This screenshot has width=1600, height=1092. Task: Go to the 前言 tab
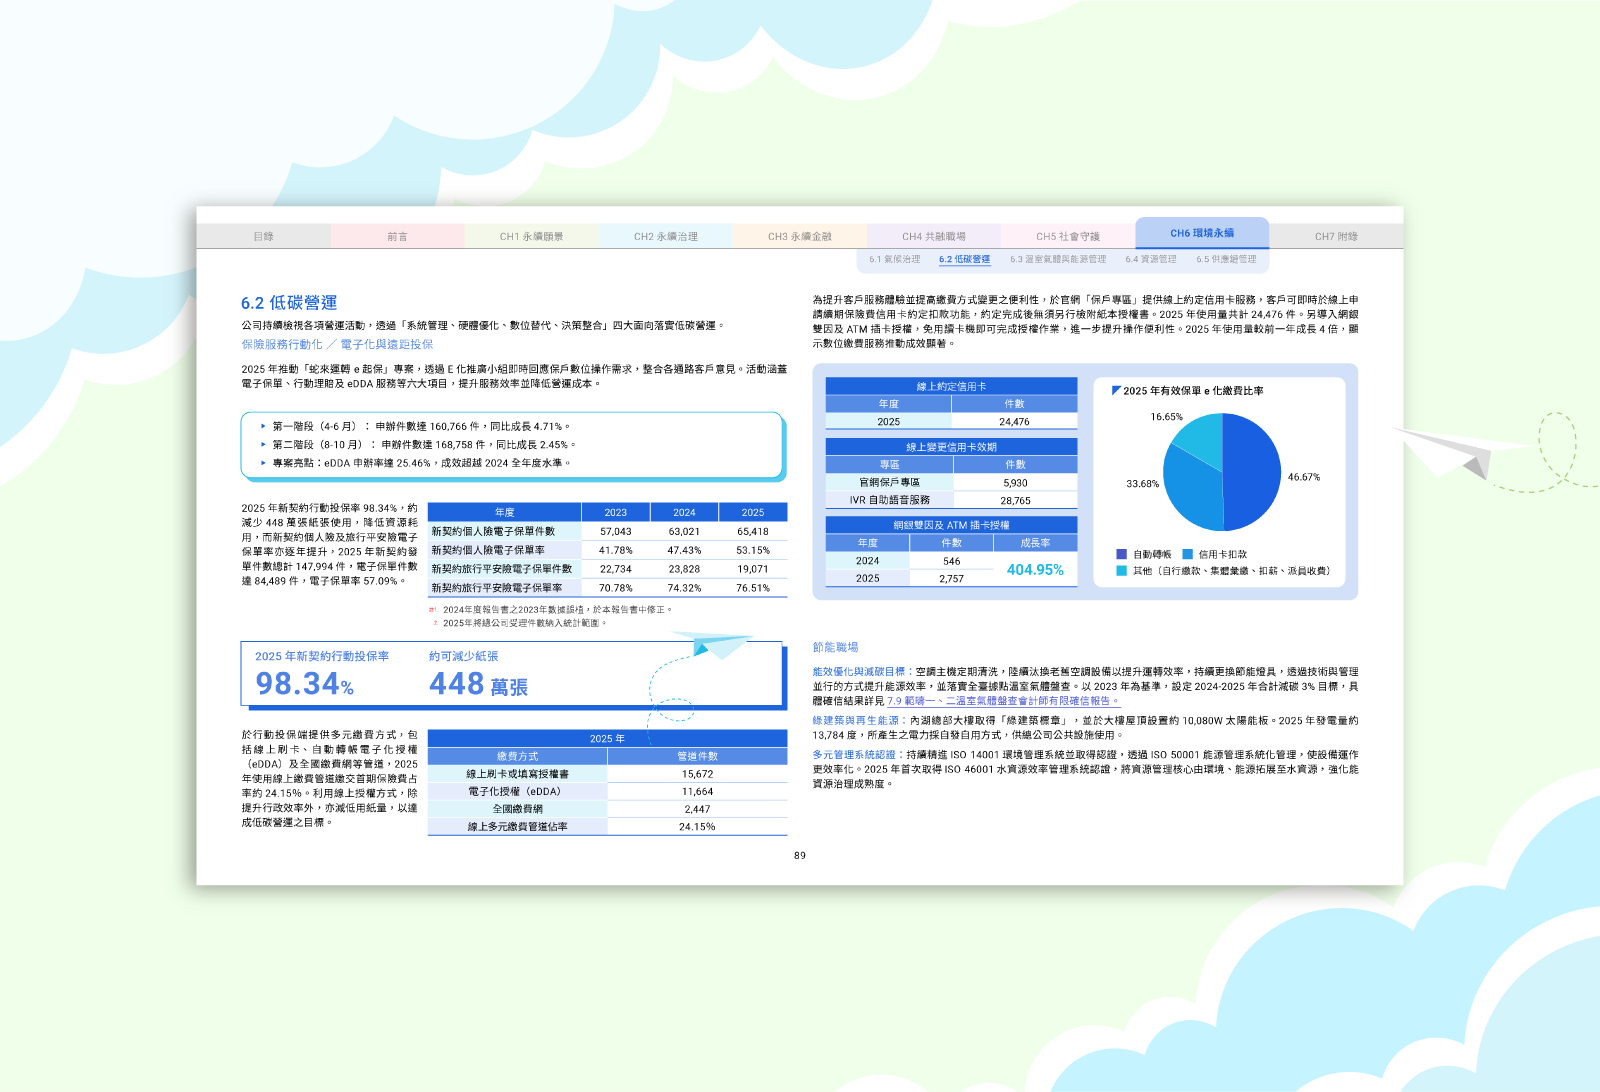397,237
